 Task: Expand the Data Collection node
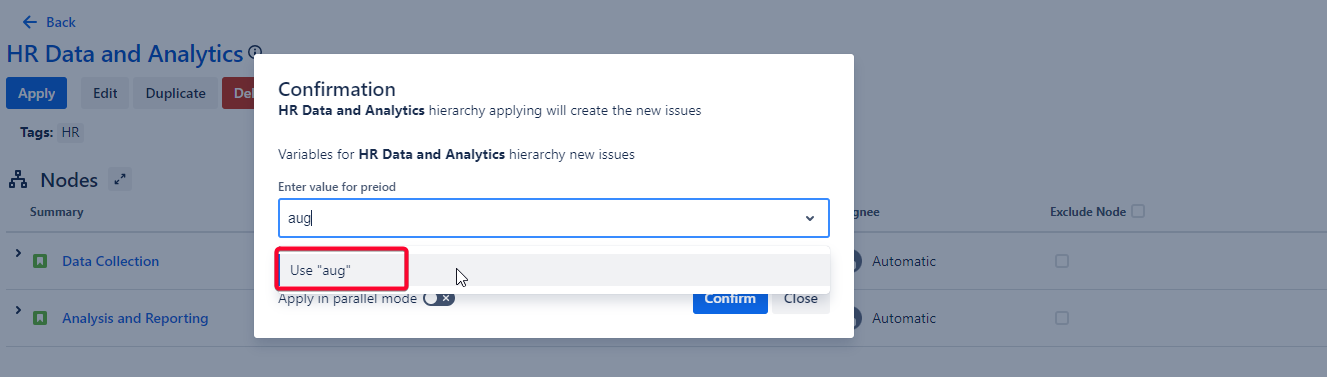18,255
